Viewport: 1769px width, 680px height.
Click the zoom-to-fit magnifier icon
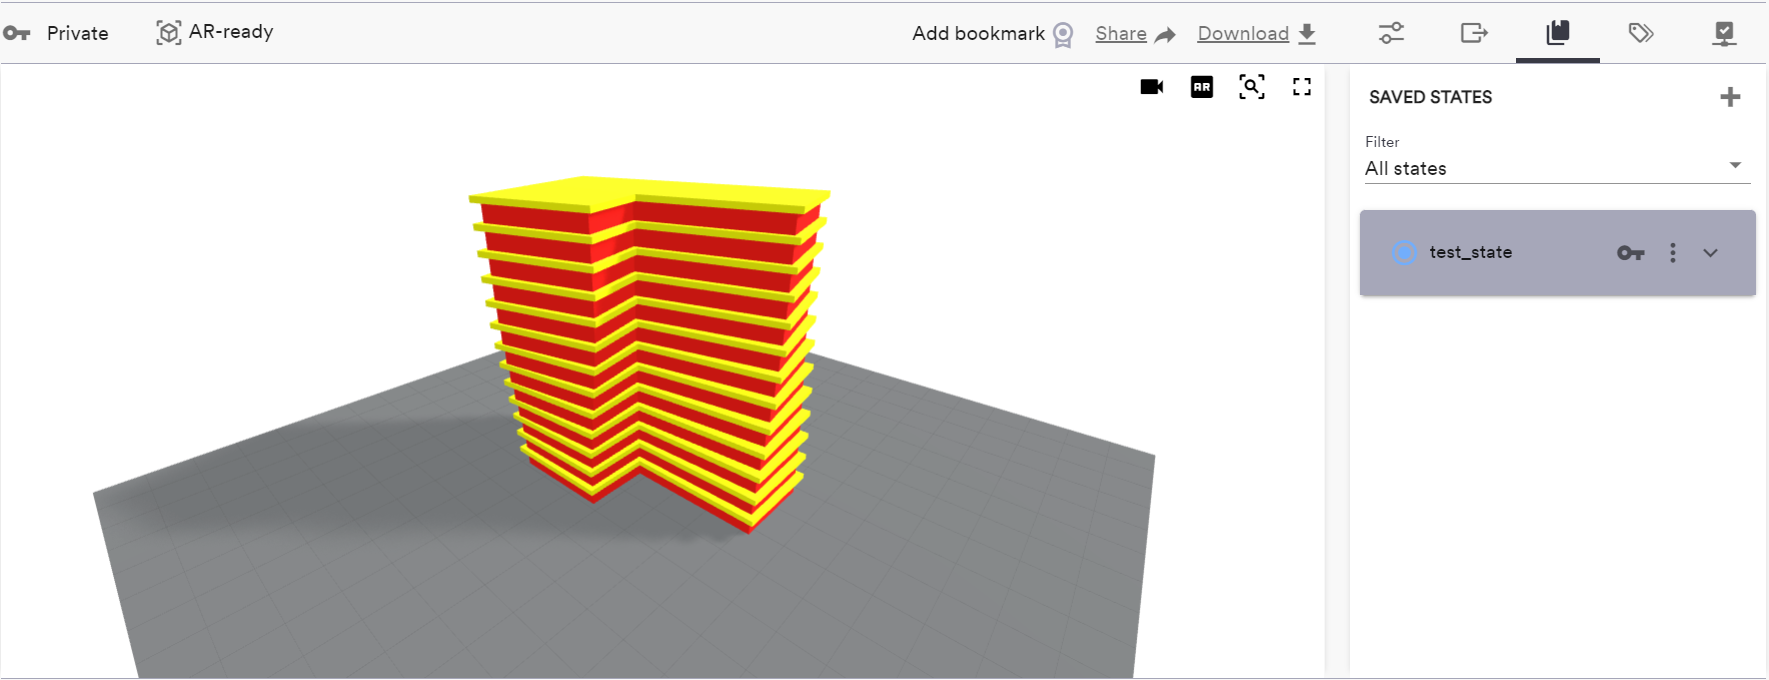point(1251,87)
